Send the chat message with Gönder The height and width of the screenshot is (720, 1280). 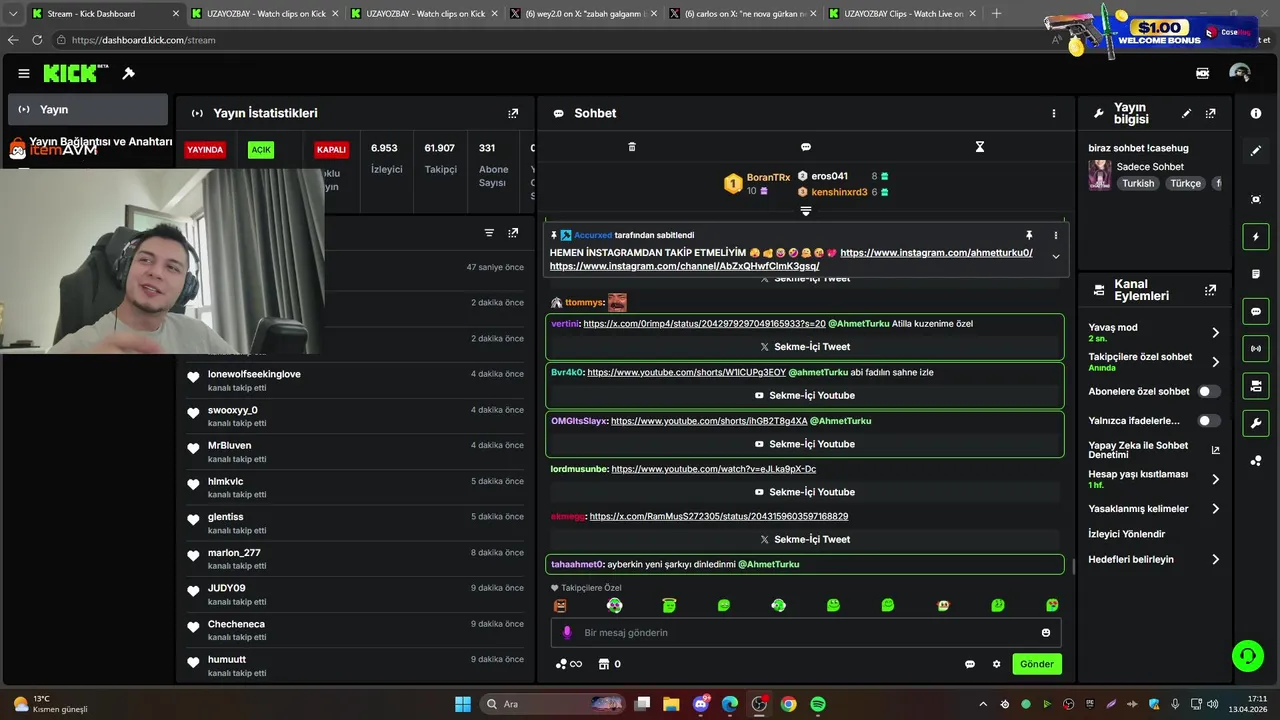click(x=1036, y=664)
